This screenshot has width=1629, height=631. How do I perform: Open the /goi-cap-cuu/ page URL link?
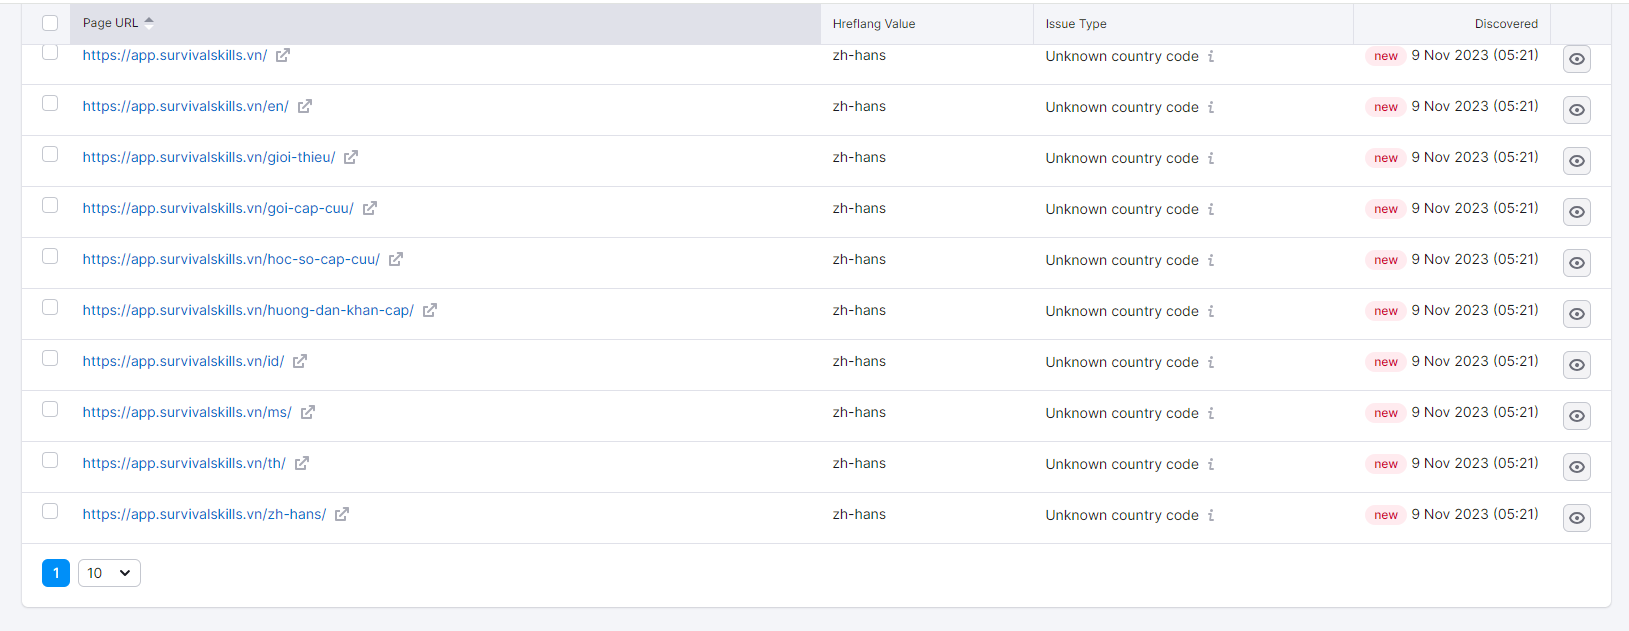pos(218,208)
